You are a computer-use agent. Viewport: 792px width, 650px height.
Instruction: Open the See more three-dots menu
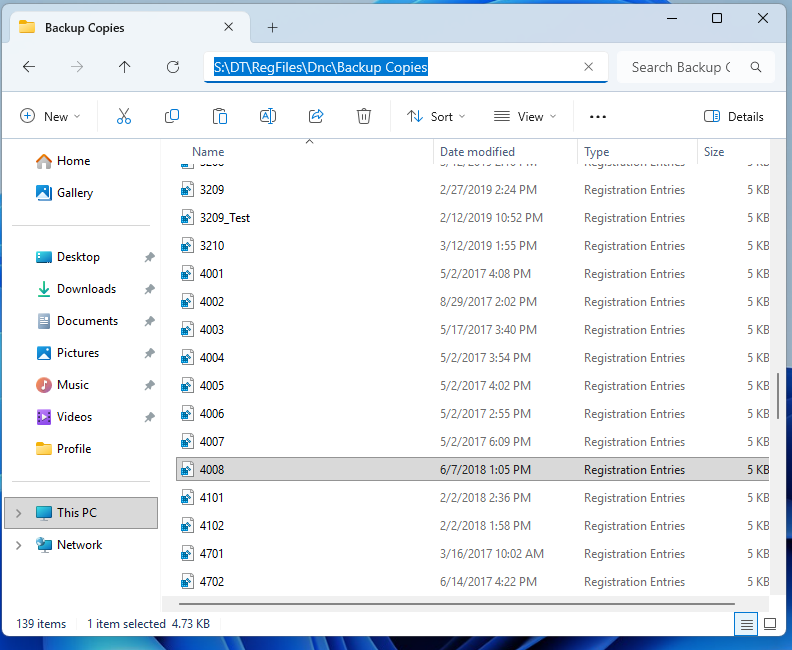[598, 117]
